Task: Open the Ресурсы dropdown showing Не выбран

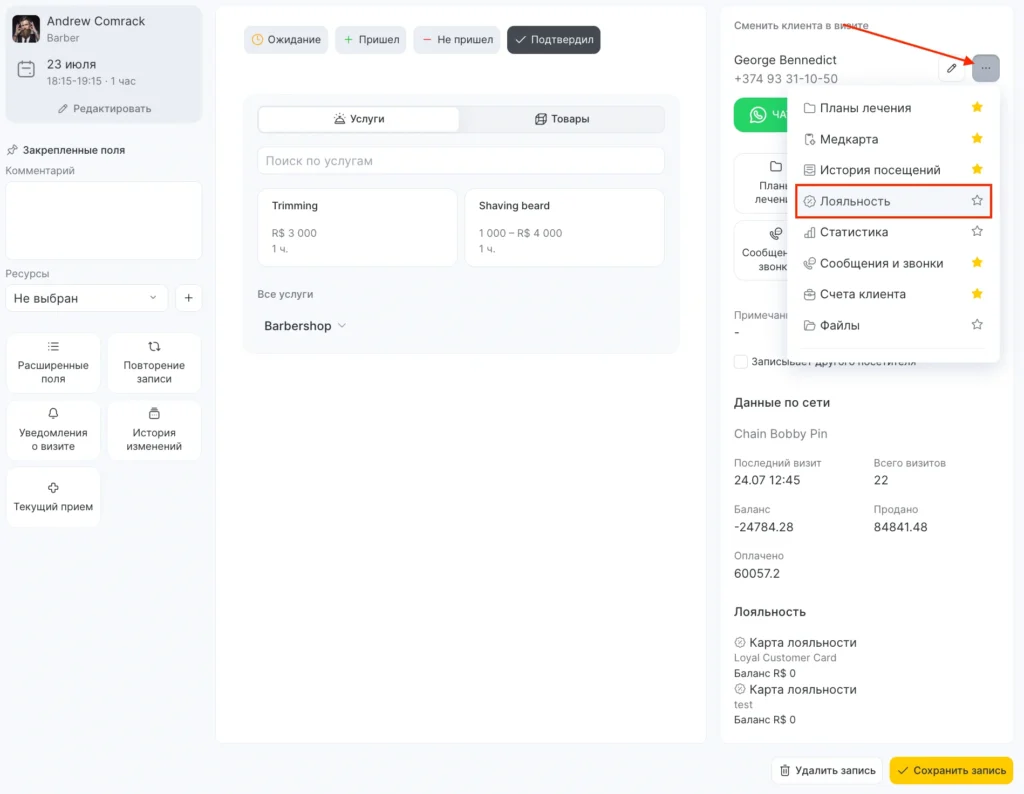Action: 86,298
